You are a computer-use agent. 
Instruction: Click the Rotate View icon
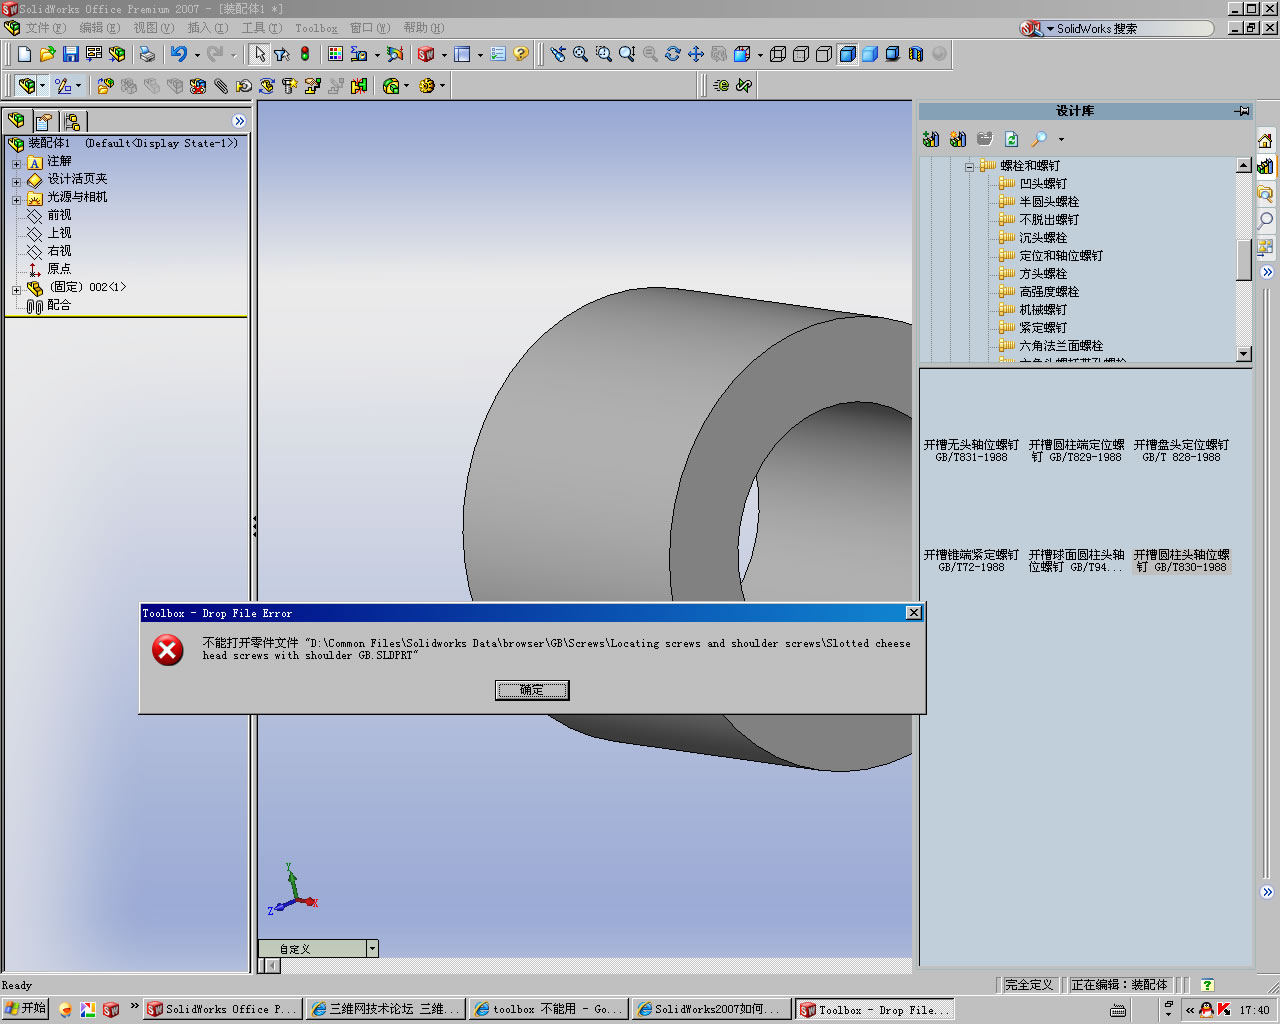tap(673, 54)
